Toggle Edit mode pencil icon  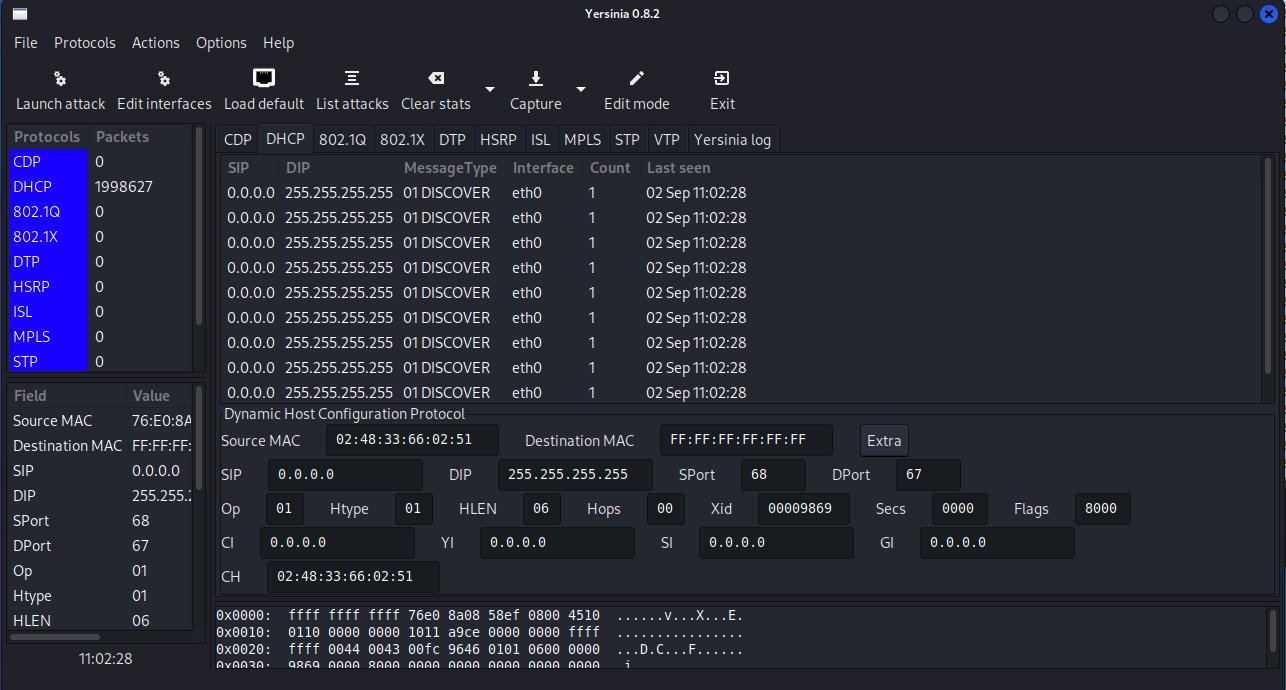(637, 78)
